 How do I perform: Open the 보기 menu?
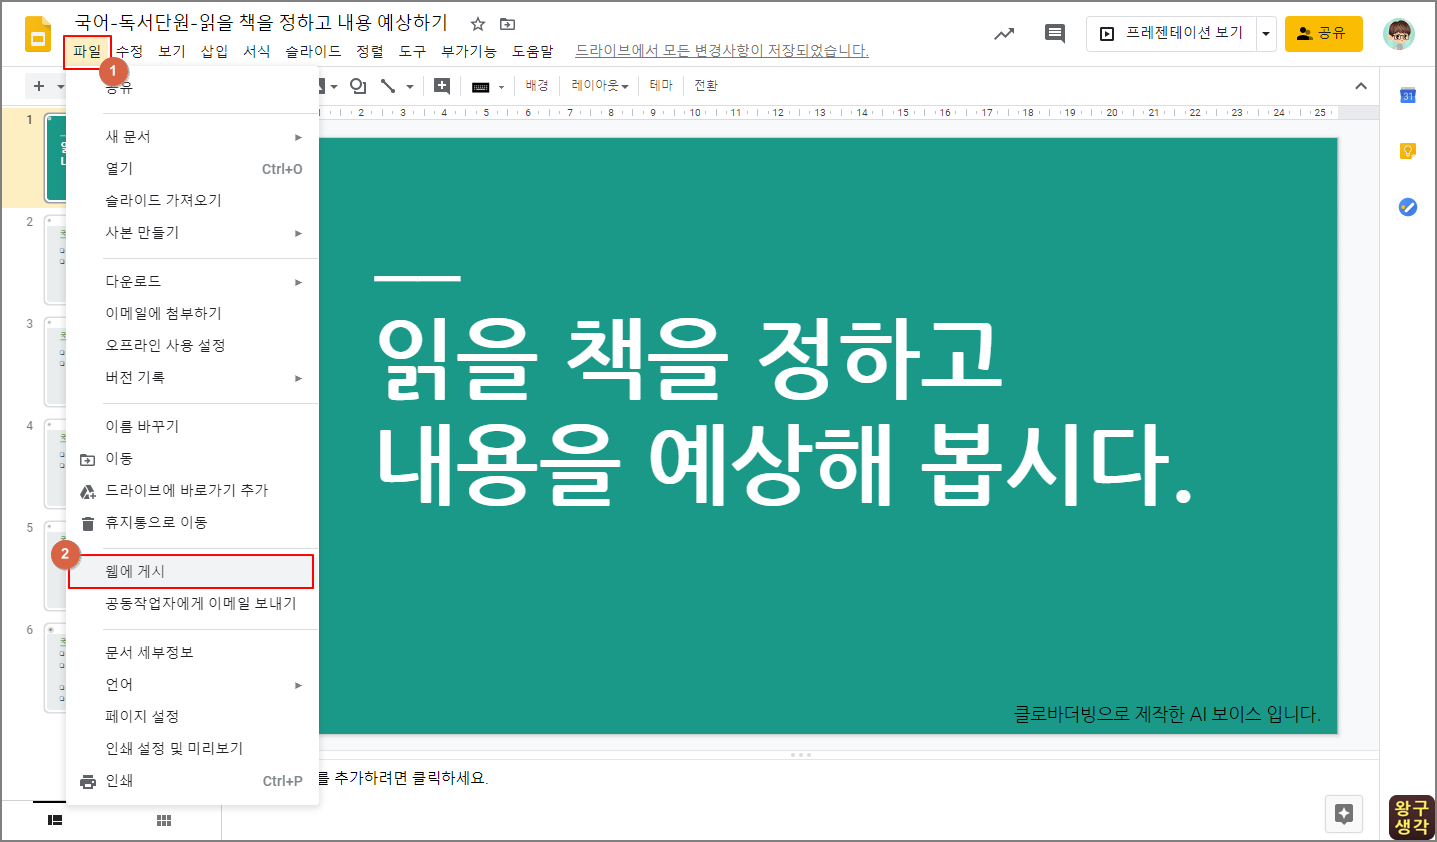click(x=172, y=51)
